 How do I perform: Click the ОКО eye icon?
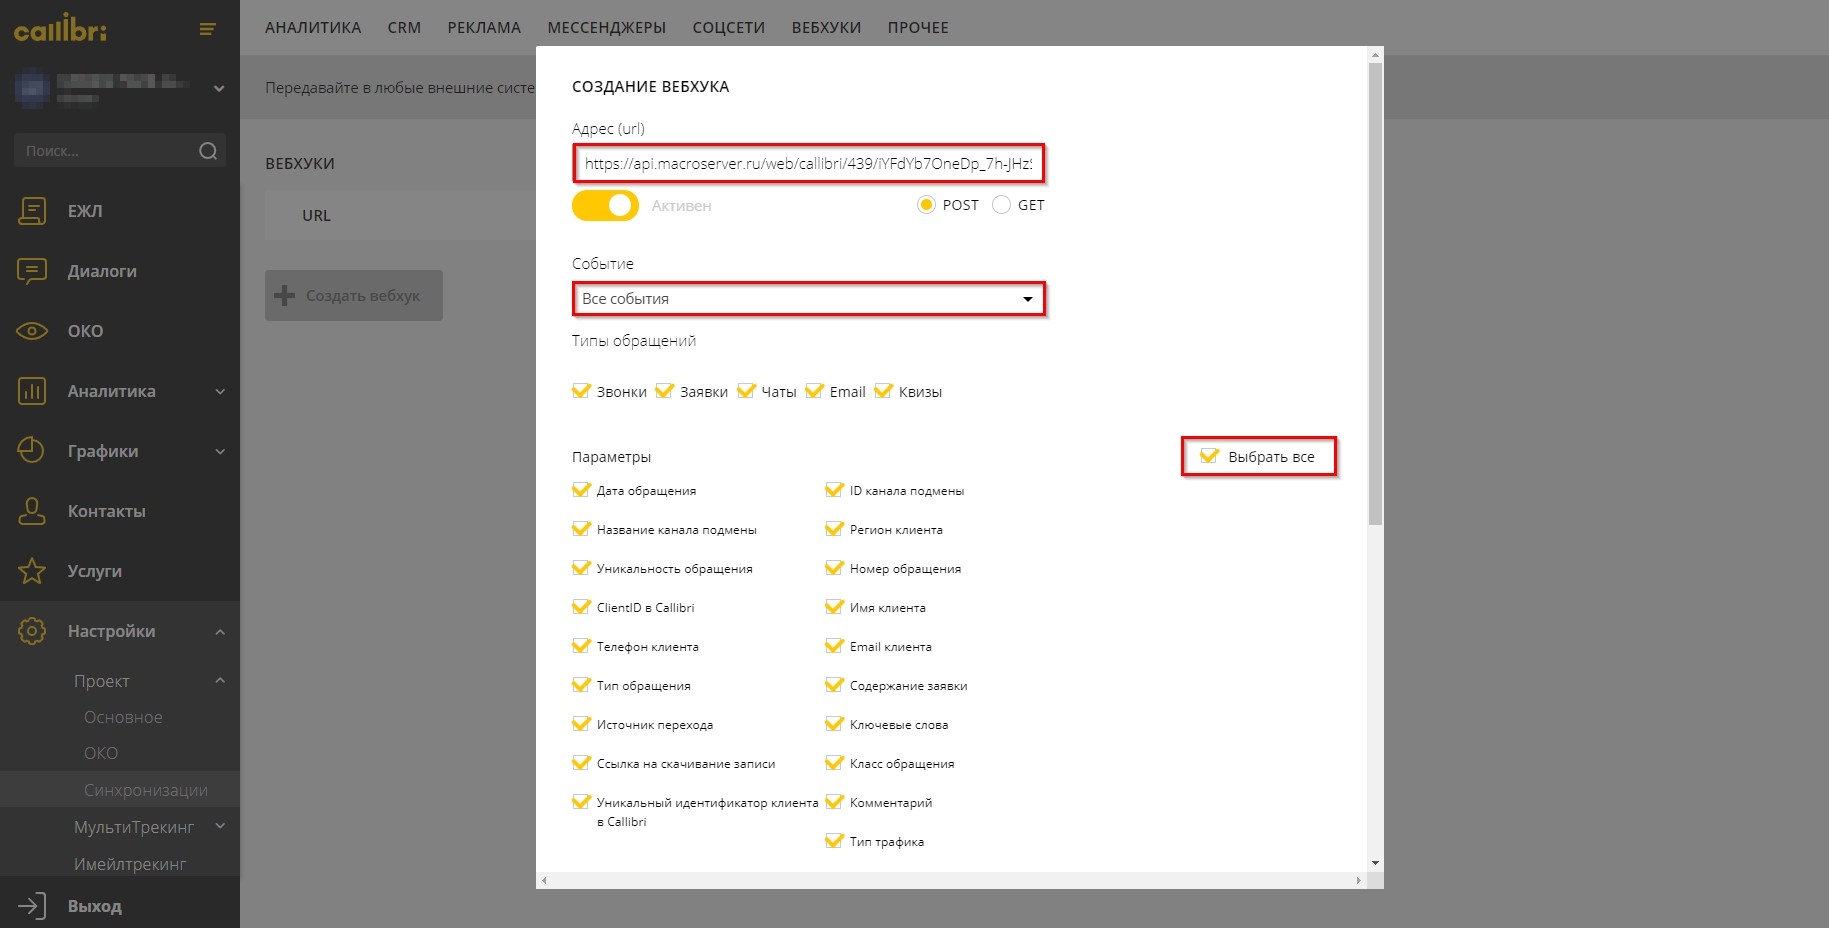tap(32, 331)
